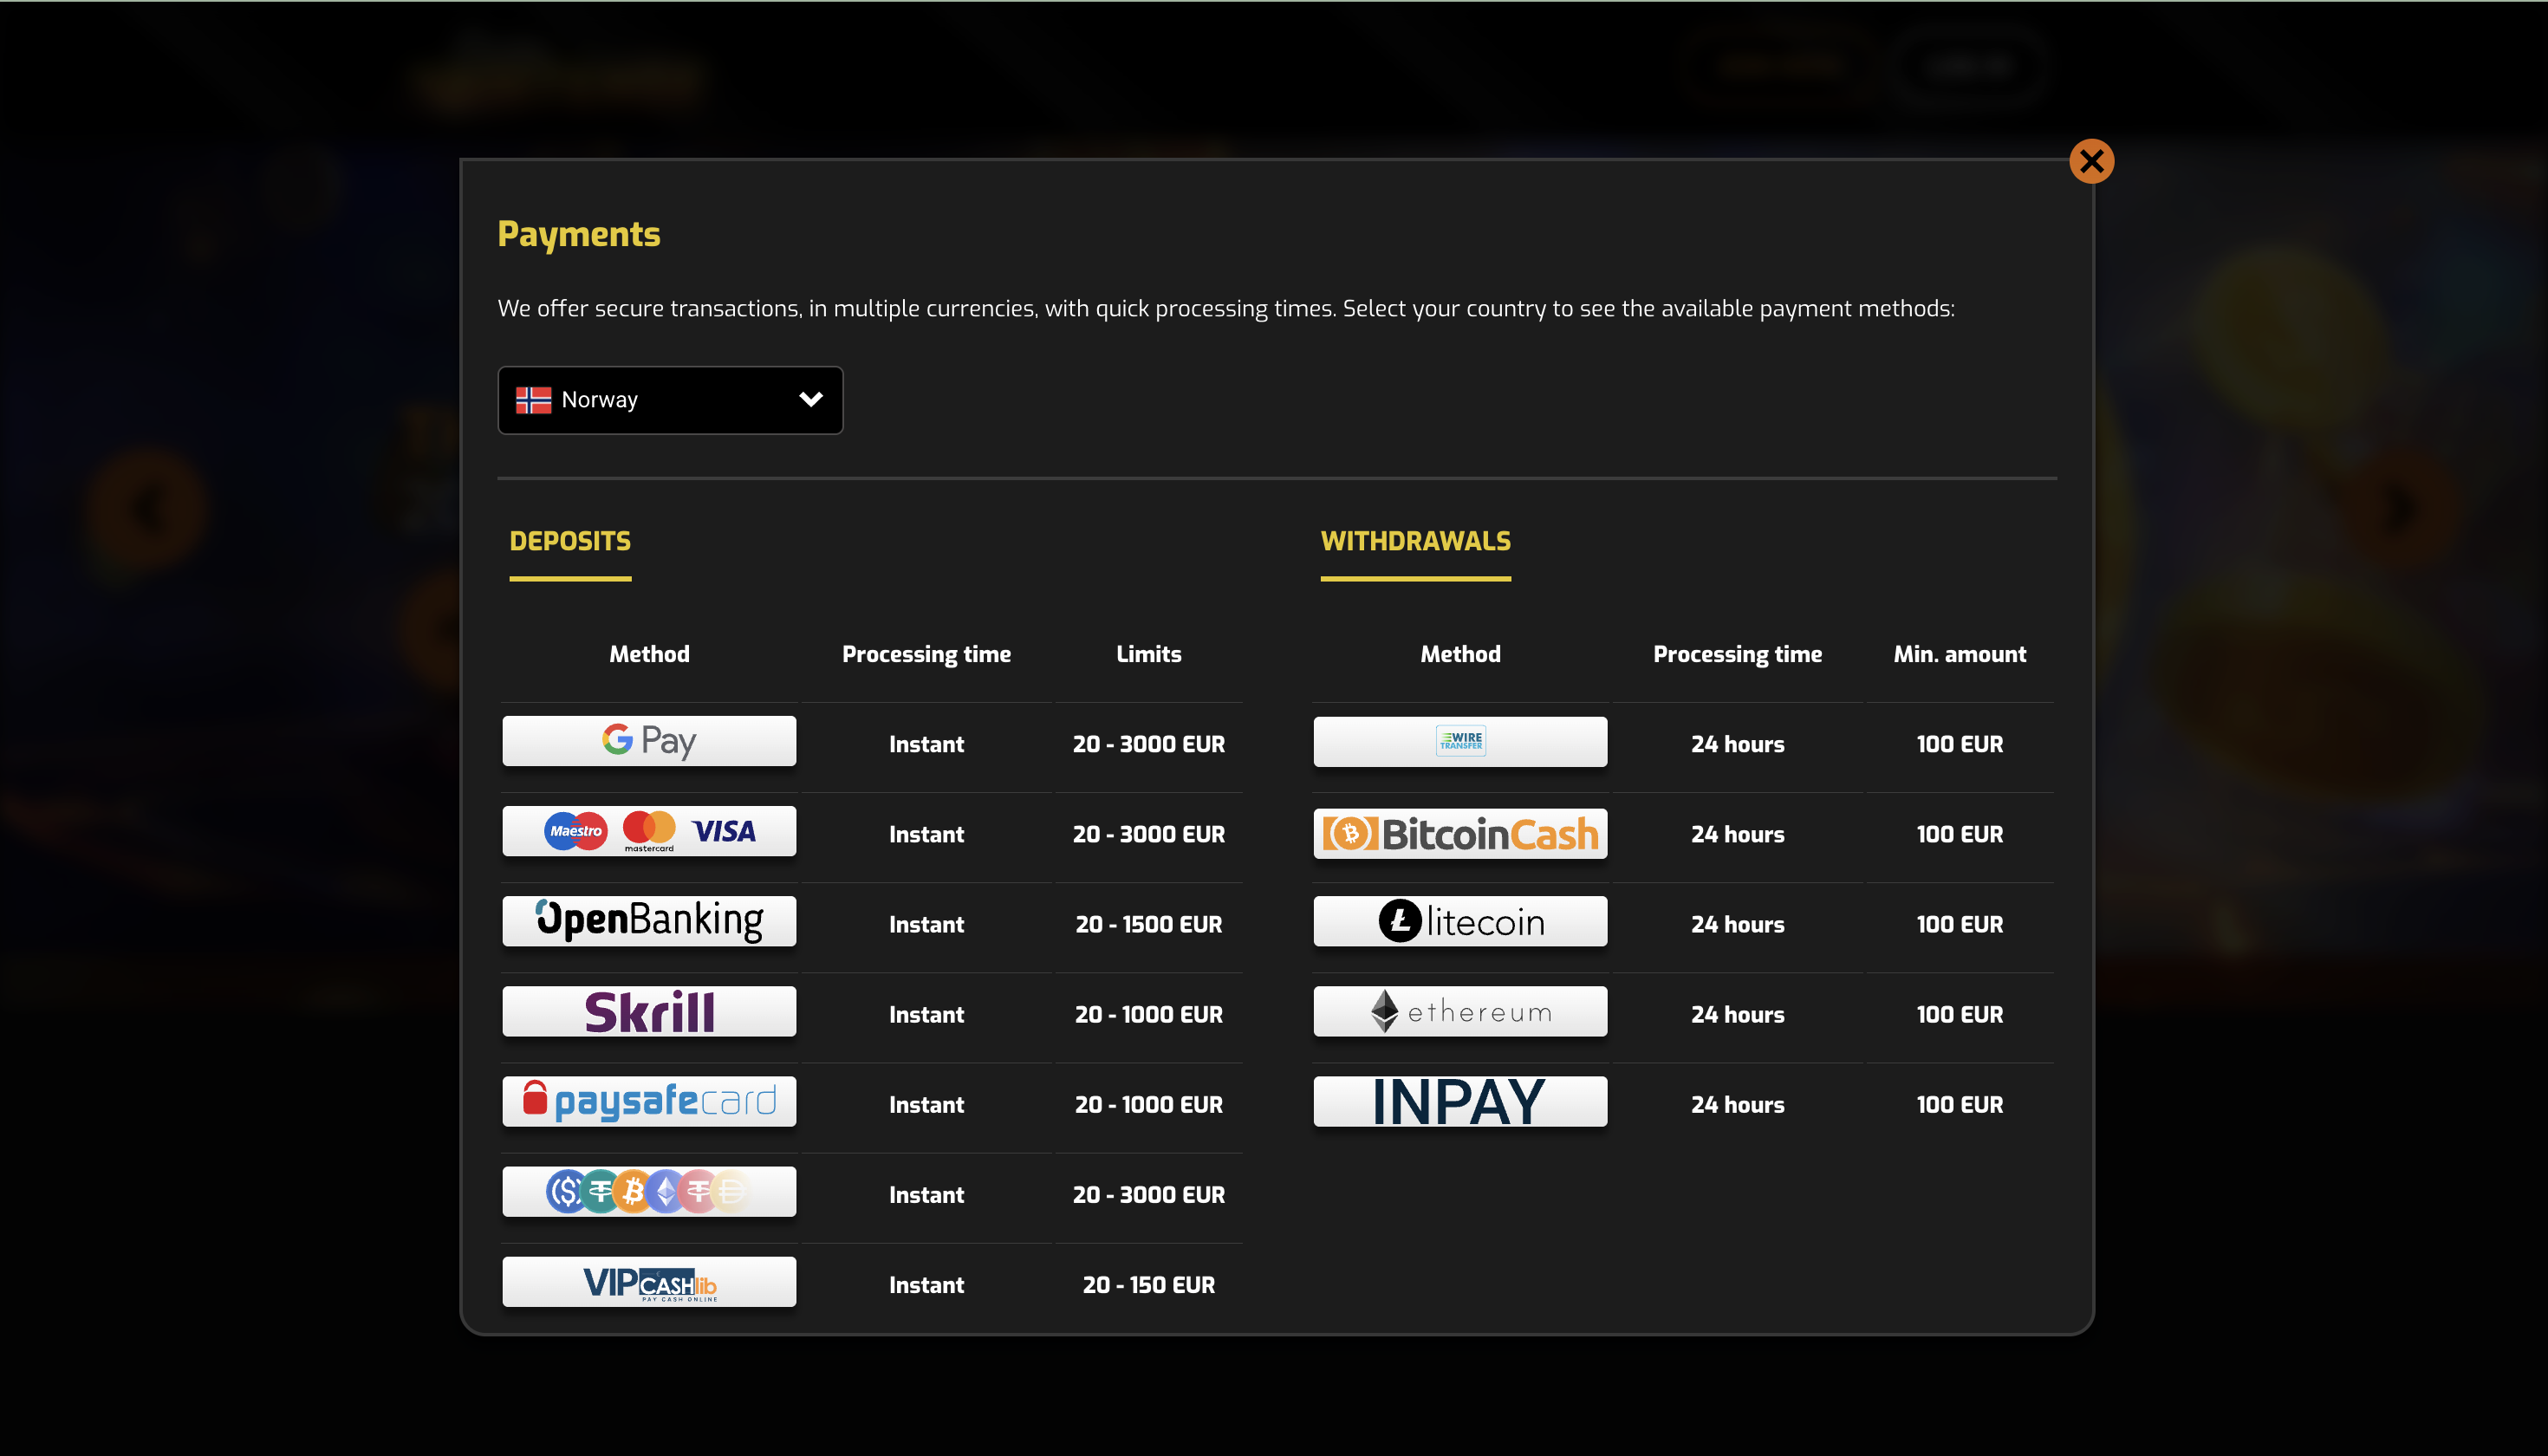The width and height of the screenshot is (2548, 1456).
Task: Click the withdrawals Processing time column header
Action: (x=1737, y=654)
